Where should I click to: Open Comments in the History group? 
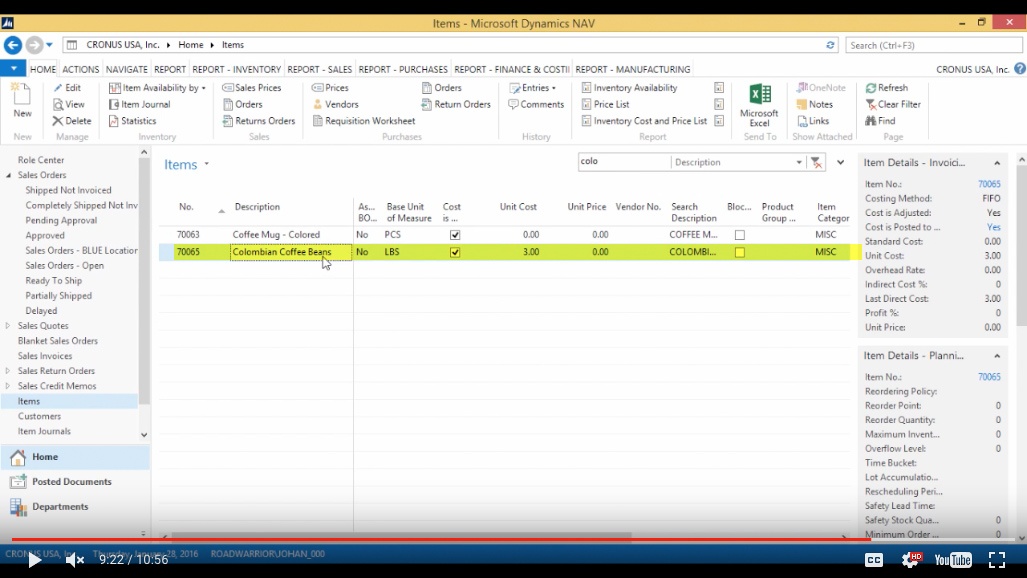tap(536, 104)
